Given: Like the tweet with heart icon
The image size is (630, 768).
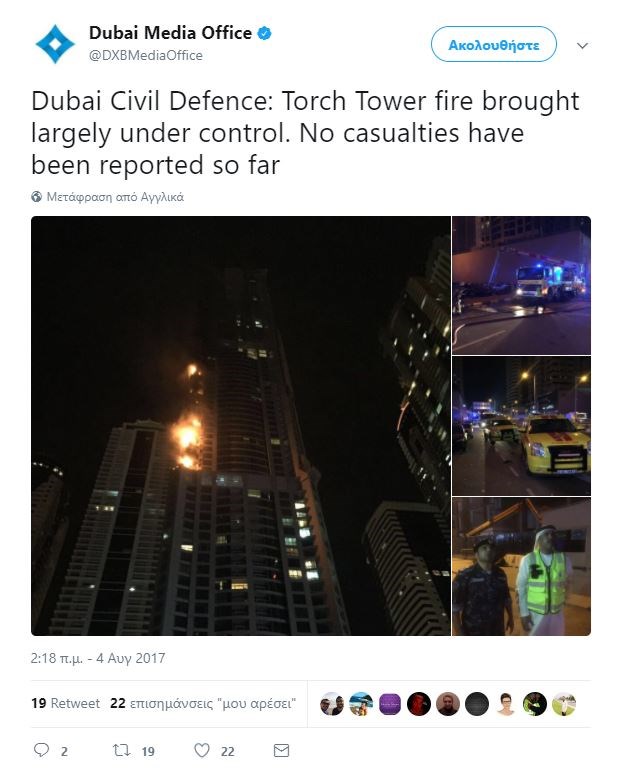Looking at the screenshot, I should coord(202,750).
